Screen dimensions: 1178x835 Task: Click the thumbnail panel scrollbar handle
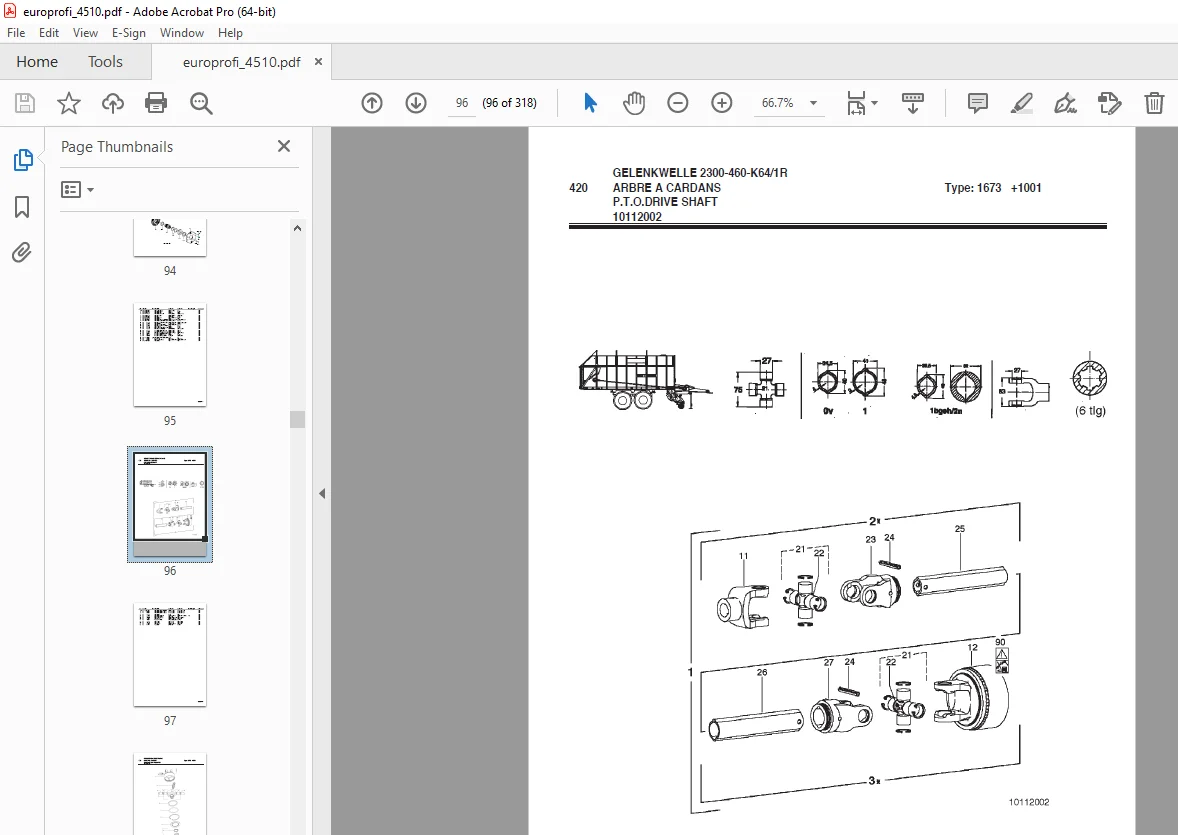(298, 419)
